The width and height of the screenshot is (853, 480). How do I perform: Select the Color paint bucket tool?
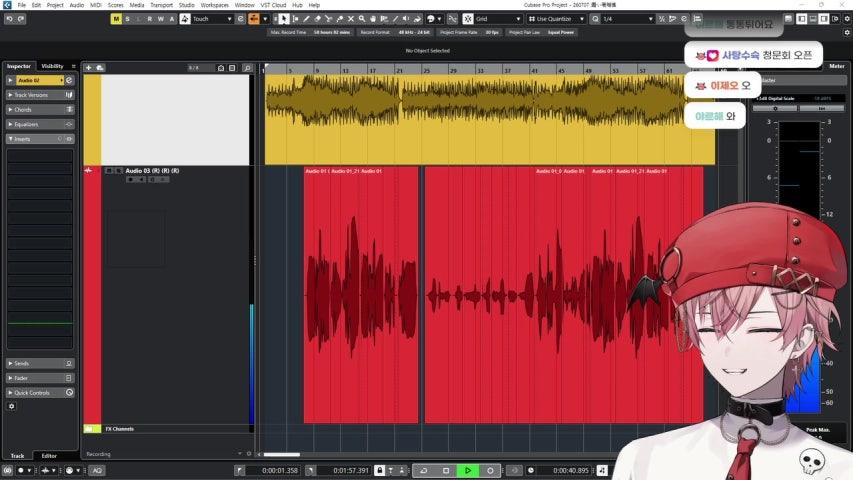tap(417, 19)
